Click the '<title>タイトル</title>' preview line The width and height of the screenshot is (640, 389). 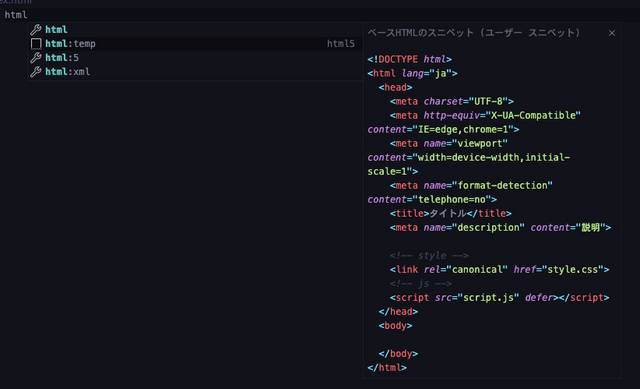click(450, 213)
